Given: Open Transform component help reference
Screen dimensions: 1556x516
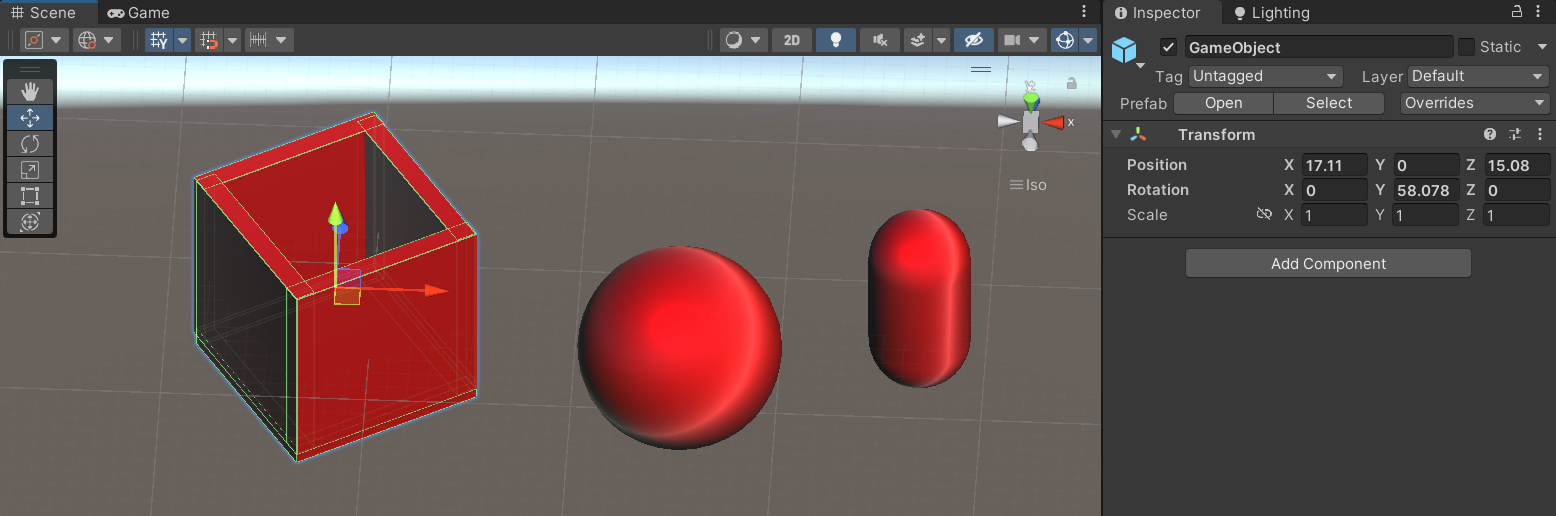Looking at the screenshot, I should [x=1490, y=135].
